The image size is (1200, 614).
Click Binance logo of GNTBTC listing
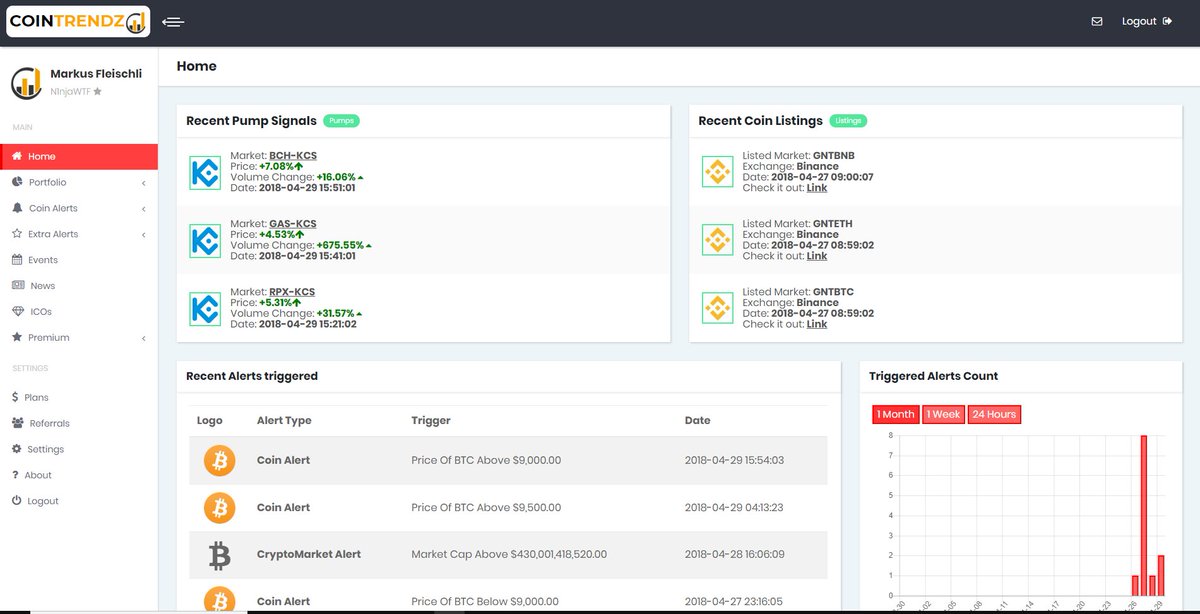pos(717,308)
